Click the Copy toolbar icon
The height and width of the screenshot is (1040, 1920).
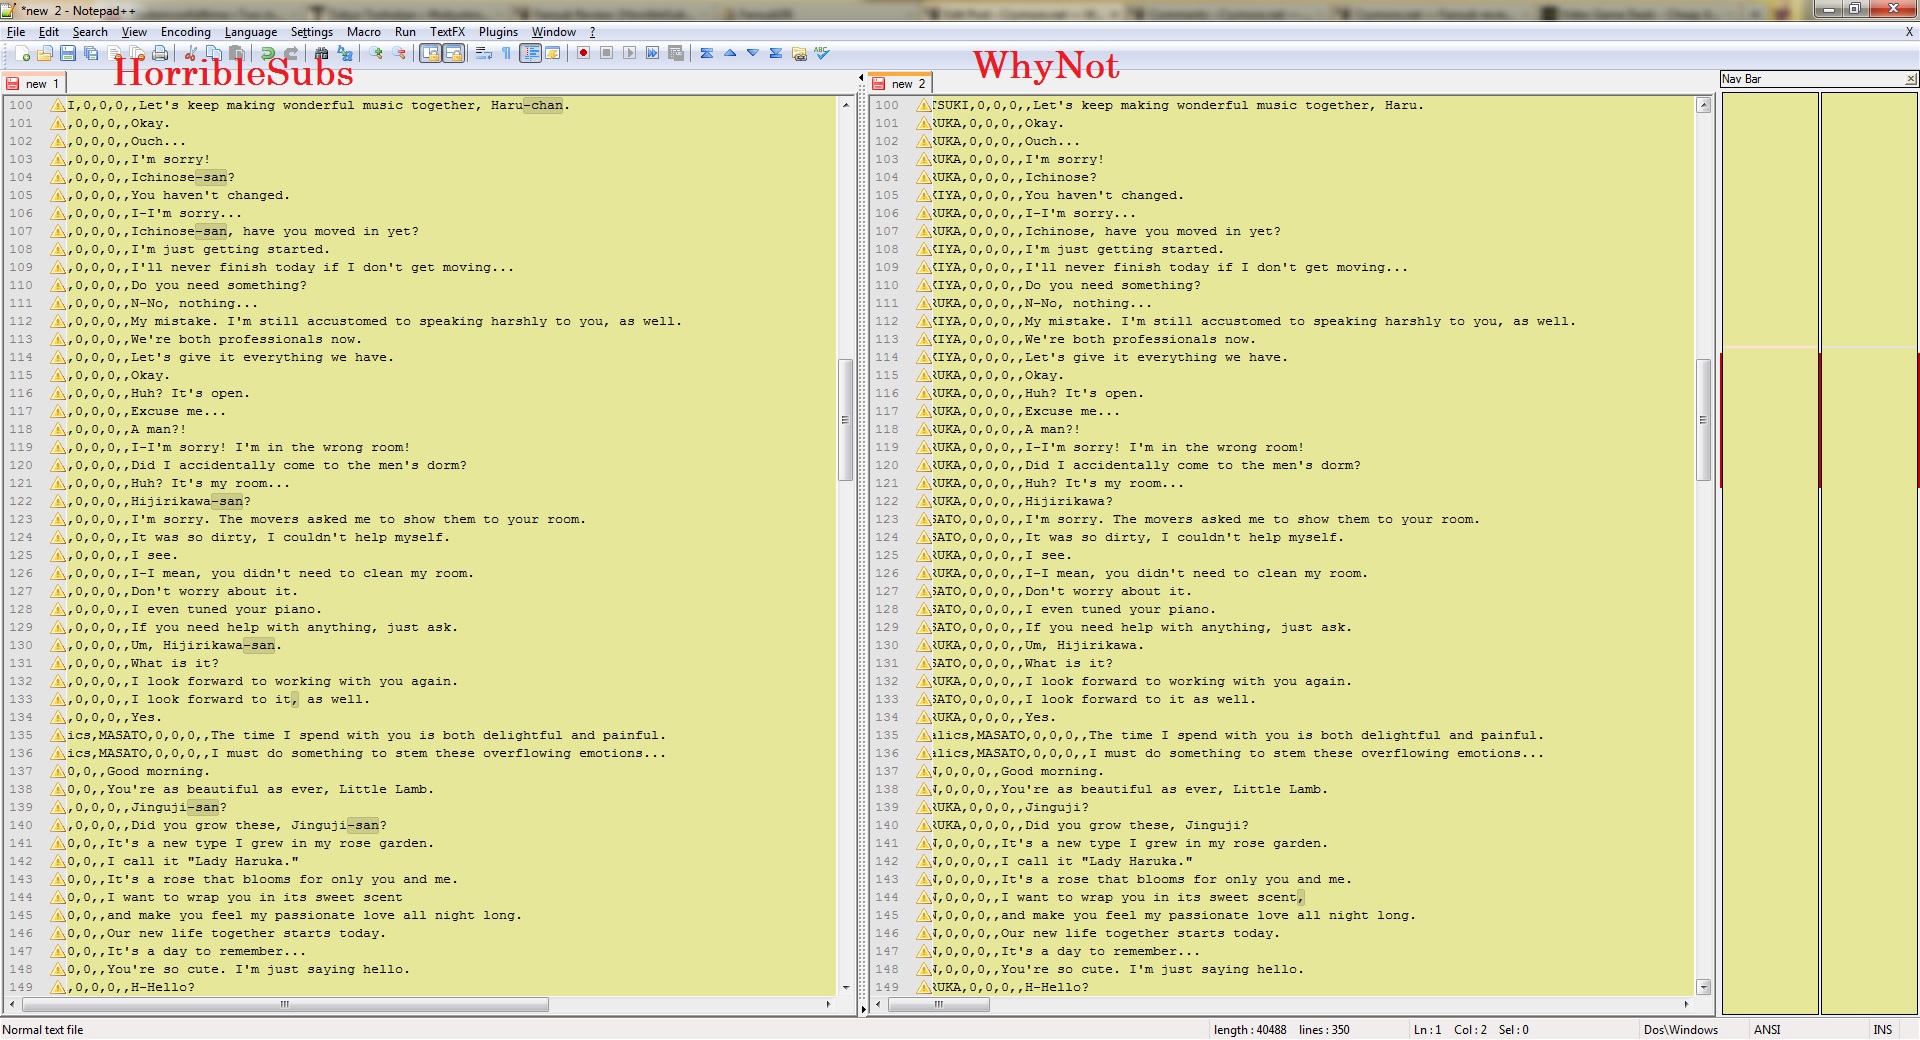(x=213, y=53)
